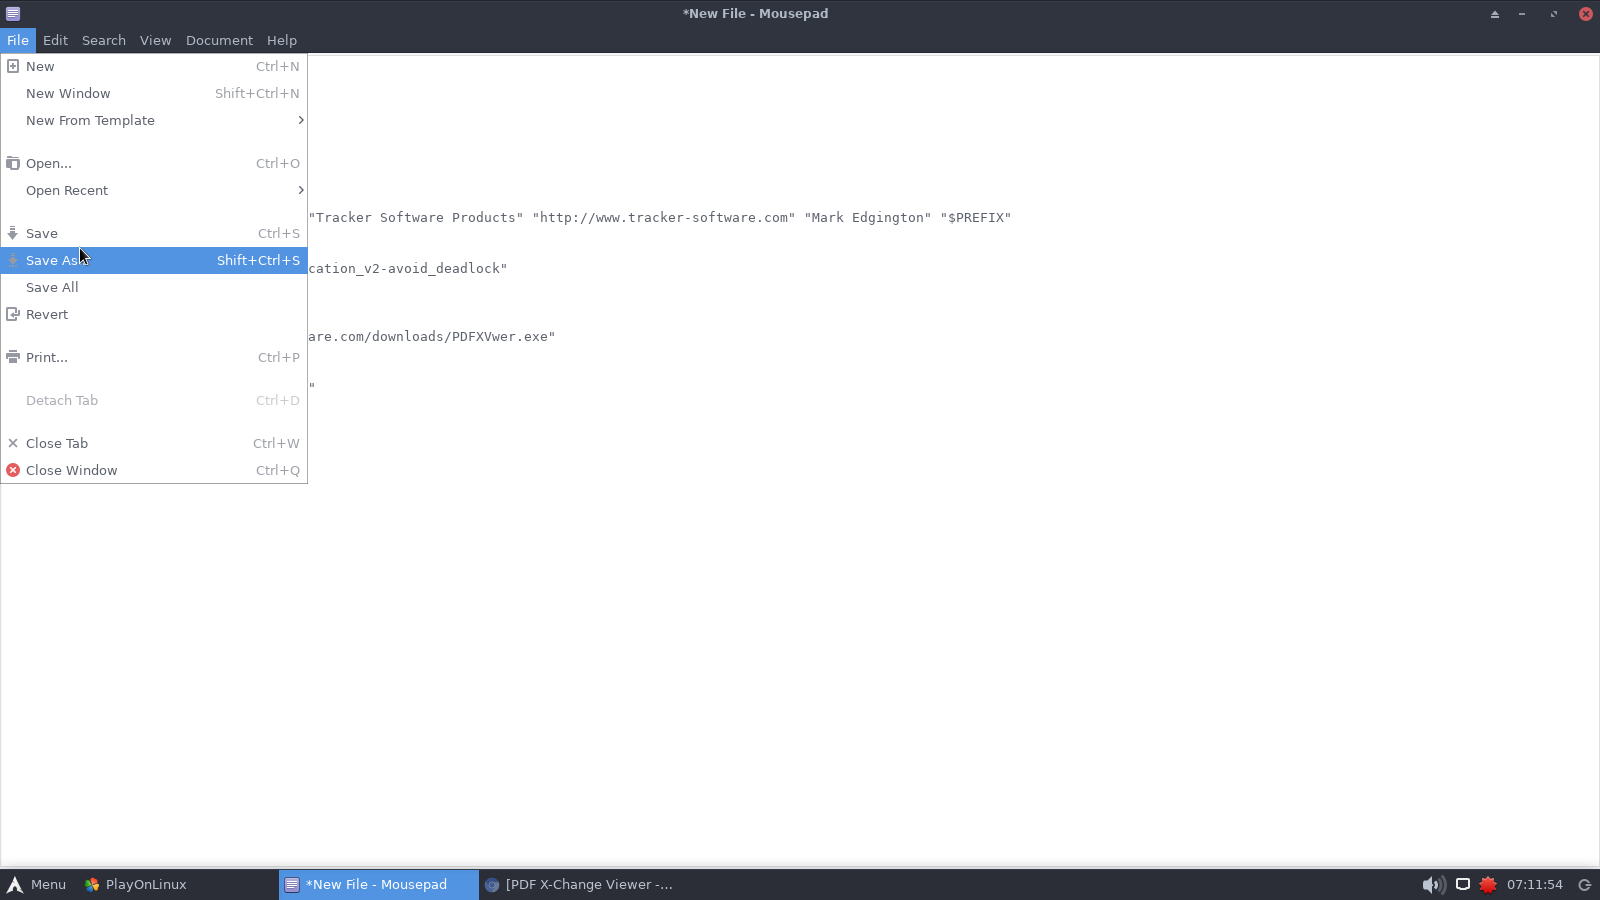Image resolution: width=1600 pixels, height=900 pixels.
Task: Click the X icon beside Close Tab
Action: [x=13, y=443]
